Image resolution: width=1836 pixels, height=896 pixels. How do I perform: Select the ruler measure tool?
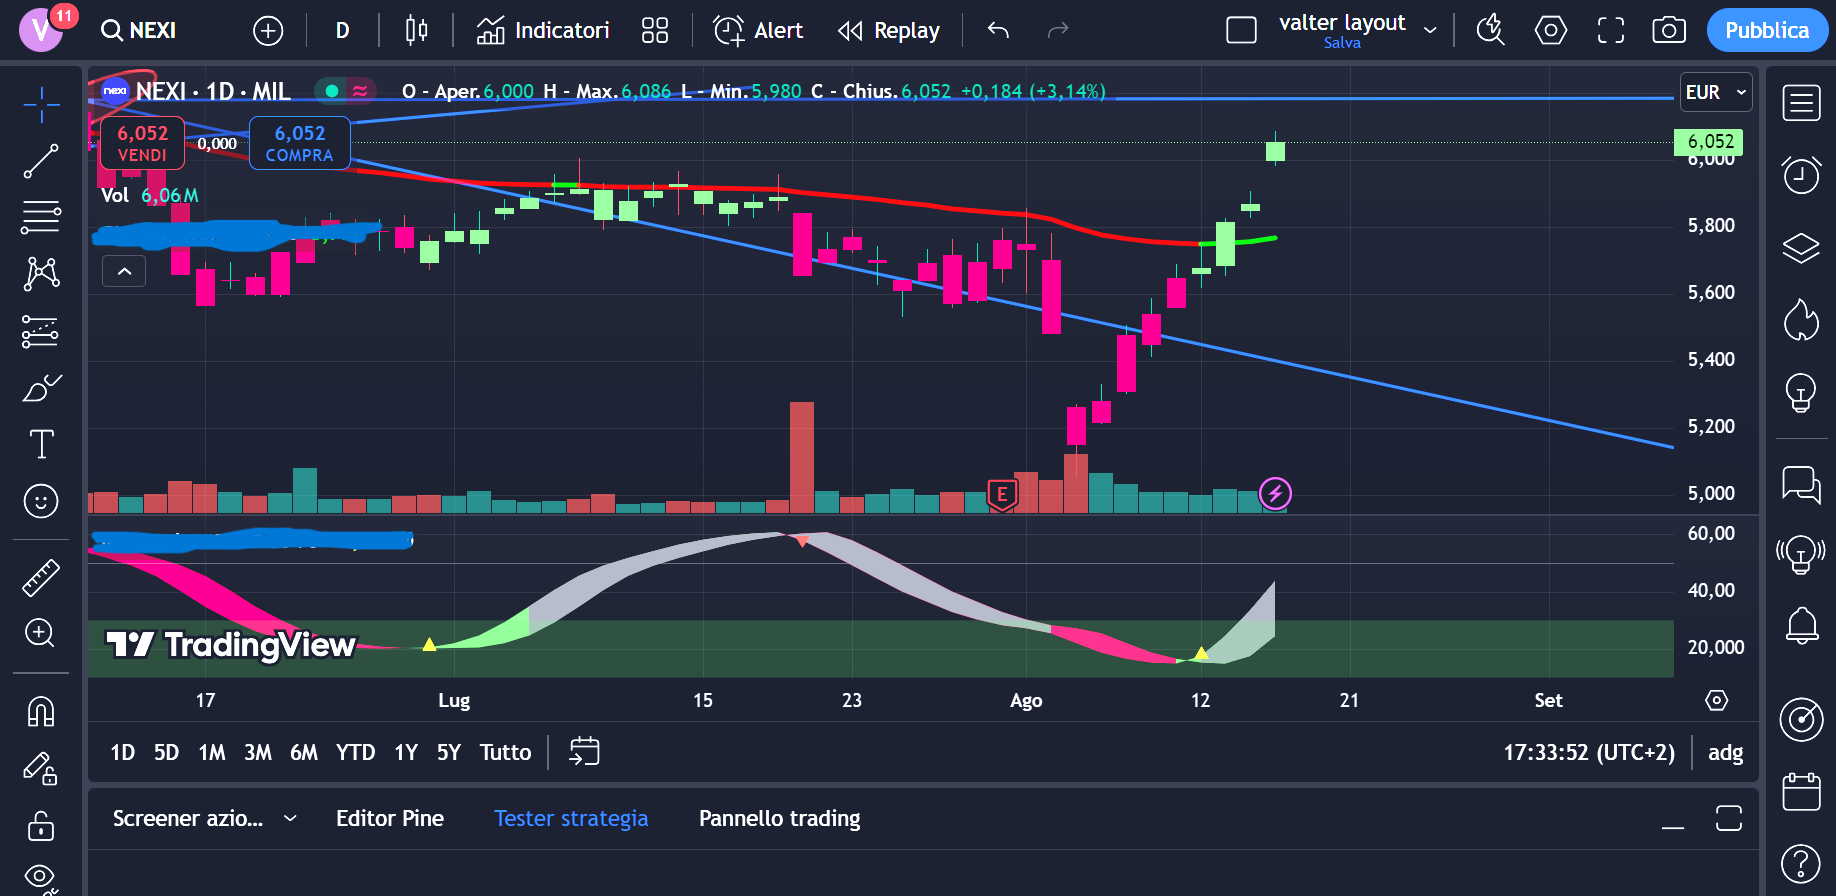coord(41,577)
